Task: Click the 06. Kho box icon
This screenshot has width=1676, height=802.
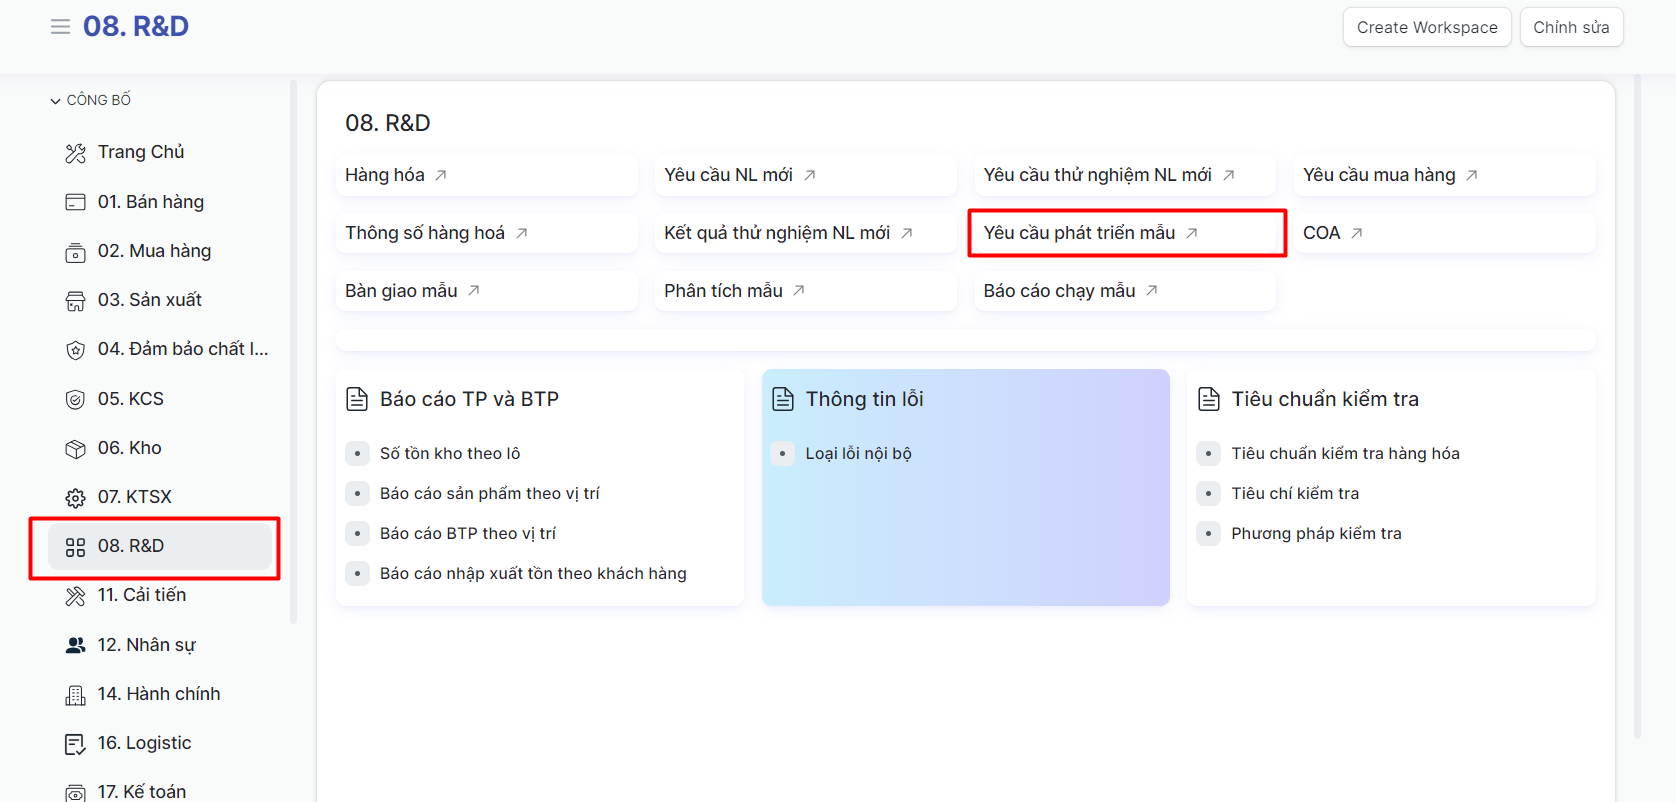Action: point(75,449)
